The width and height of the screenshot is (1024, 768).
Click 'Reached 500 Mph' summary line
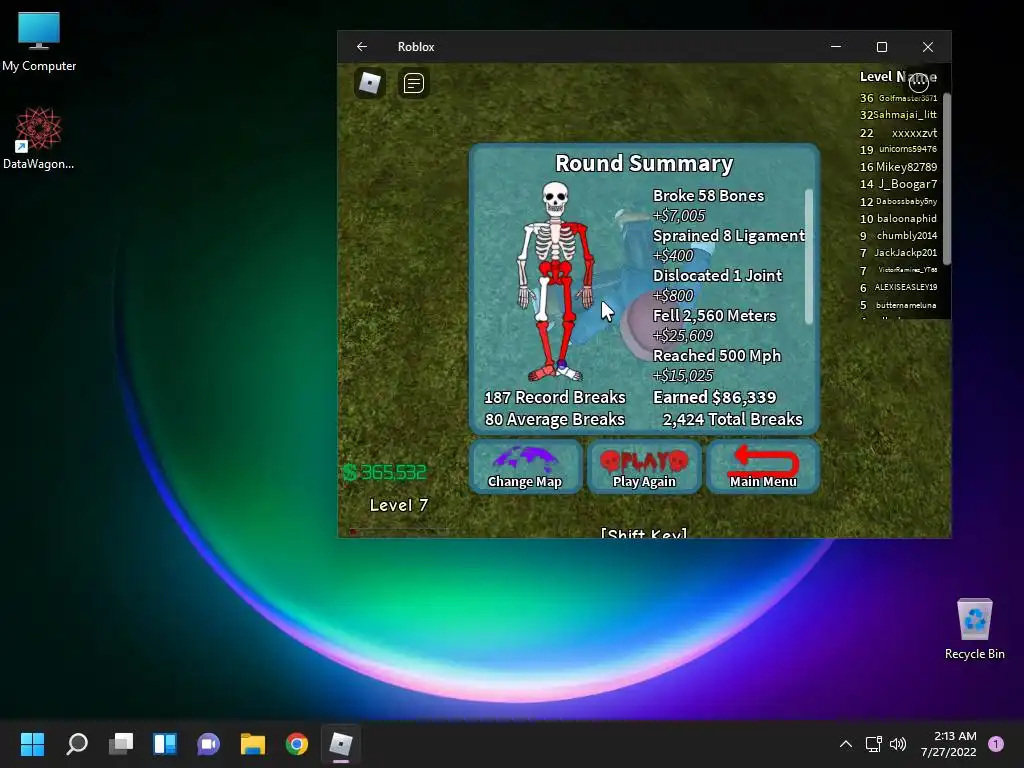coord(716,356)
